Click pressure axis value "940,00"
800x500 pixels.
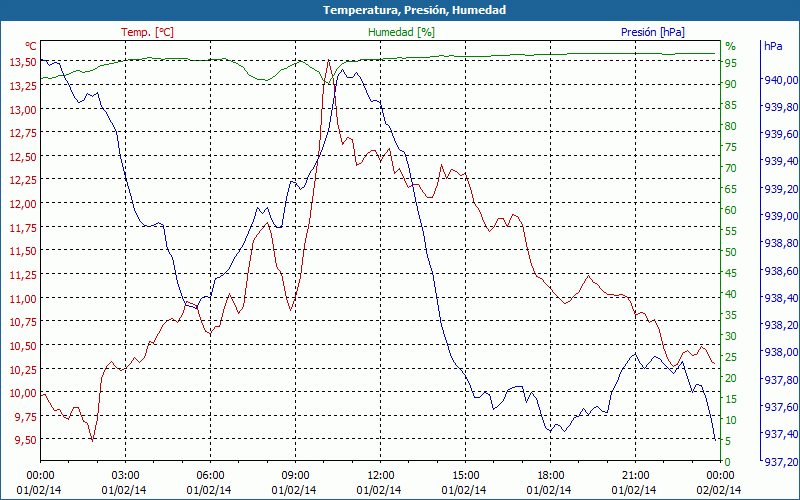[x=781, y=80]
